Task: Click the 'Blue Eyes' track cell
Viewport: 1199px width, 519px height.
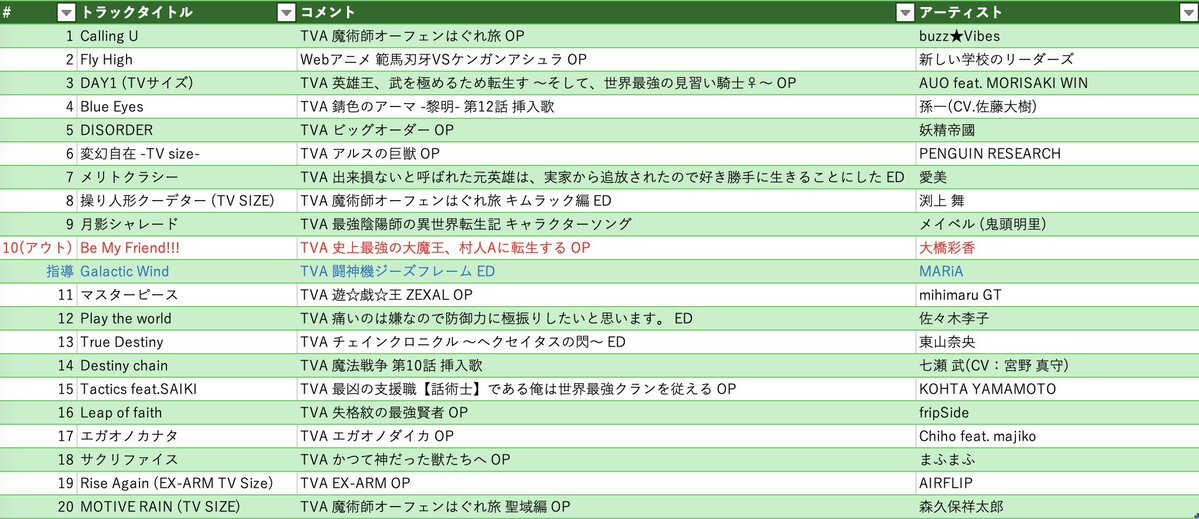Action: coord(186,106)
